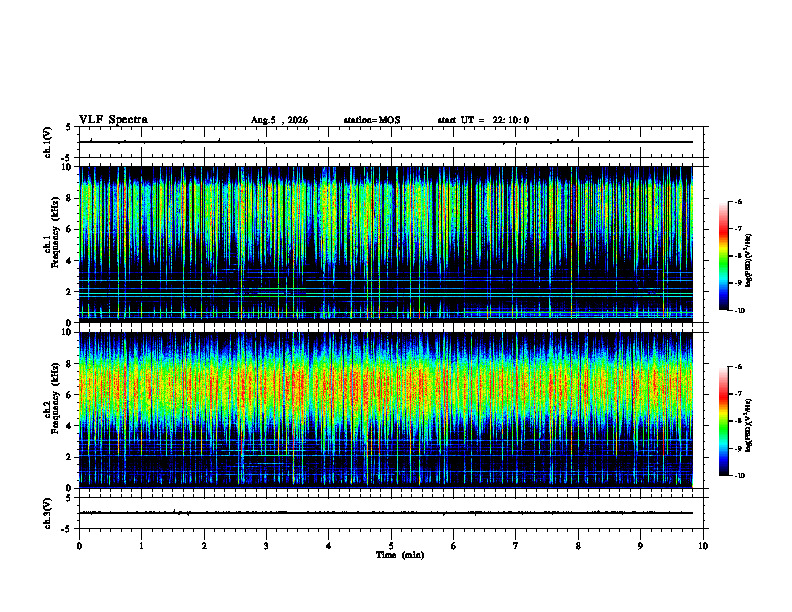Click the start UT 22:10:0 label
Image resolution: width=792 pixels, height=612 pixels.
pos(483,120)
